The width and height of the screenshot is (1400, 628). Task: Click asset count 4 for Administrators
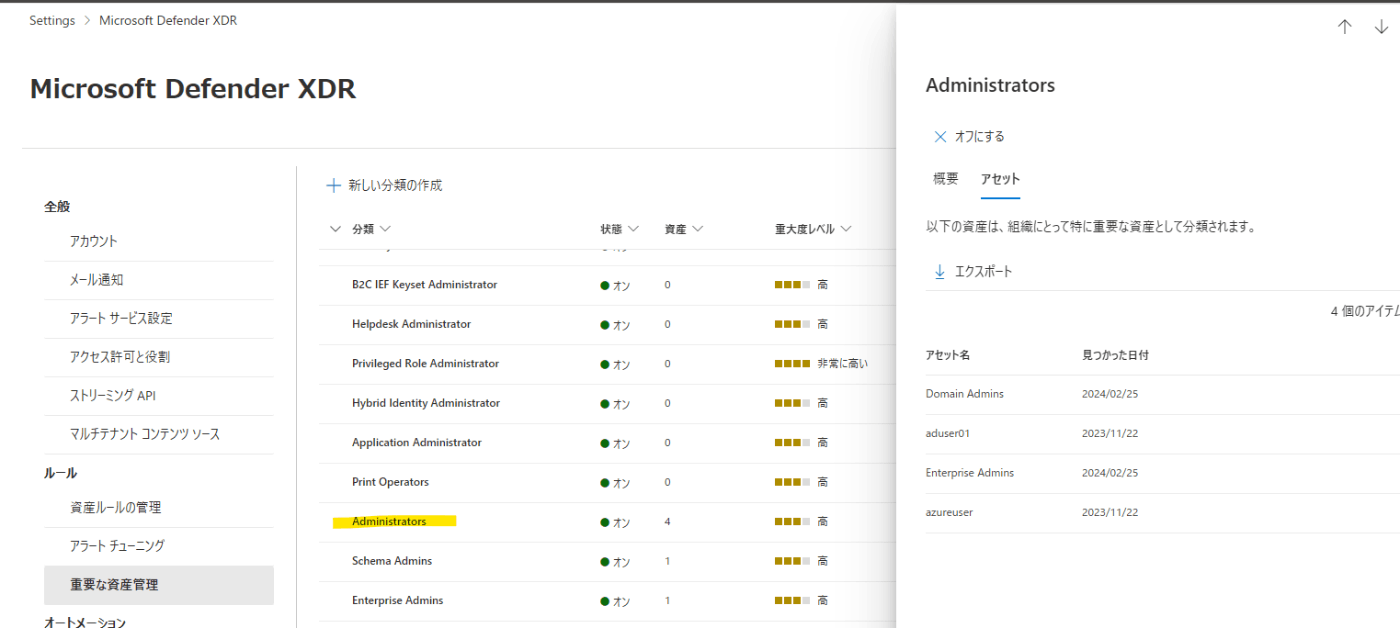[x=668, y=522]
